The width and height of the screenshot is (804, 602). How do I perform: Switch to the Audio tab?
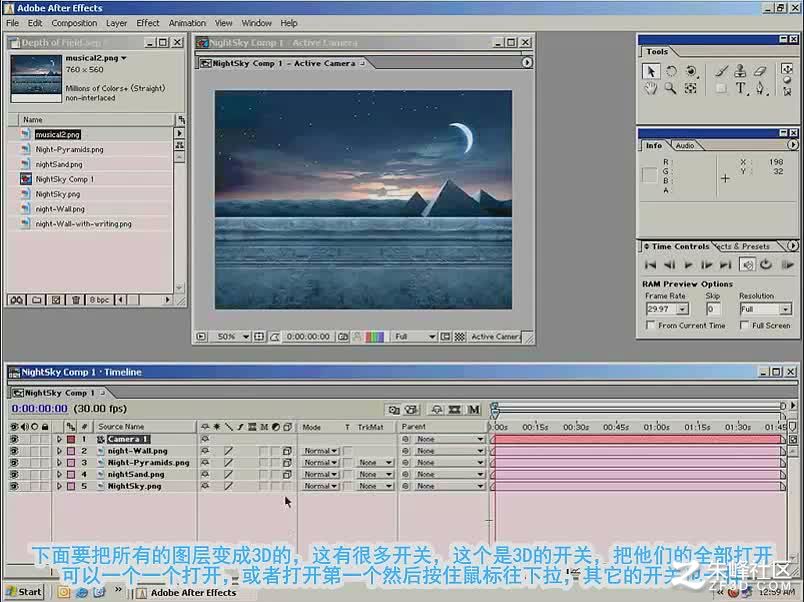685,146
